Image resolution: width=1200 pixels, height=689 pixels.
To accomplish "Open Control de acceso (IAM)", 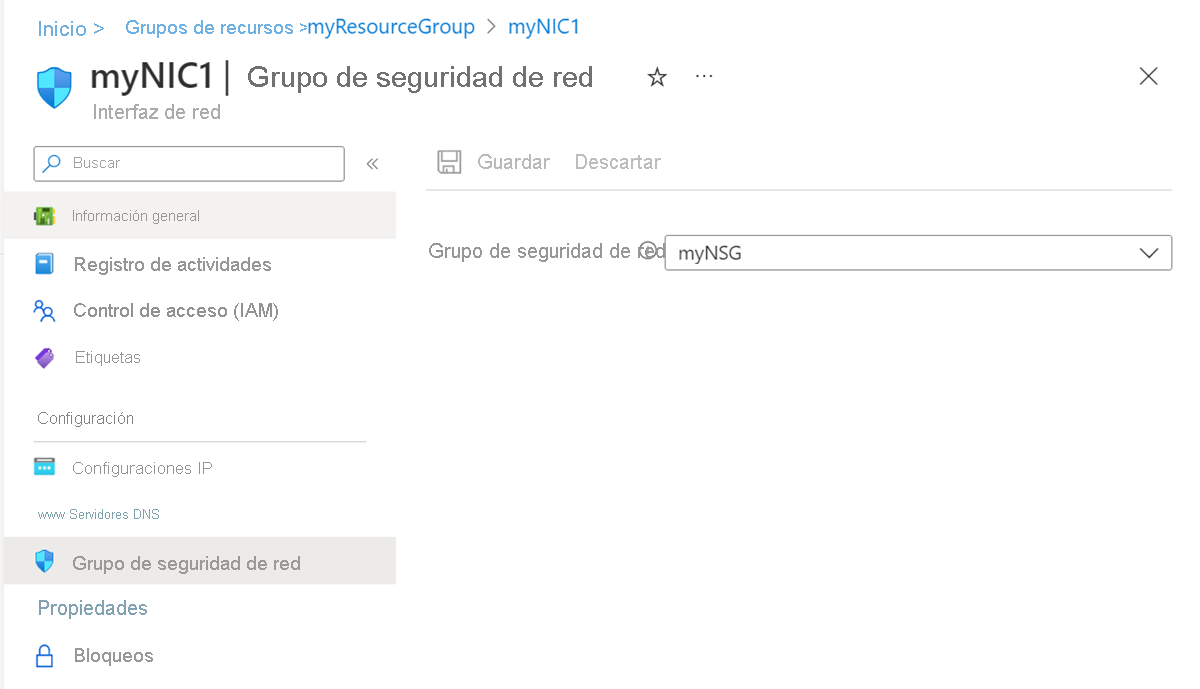I will (176, 311).
